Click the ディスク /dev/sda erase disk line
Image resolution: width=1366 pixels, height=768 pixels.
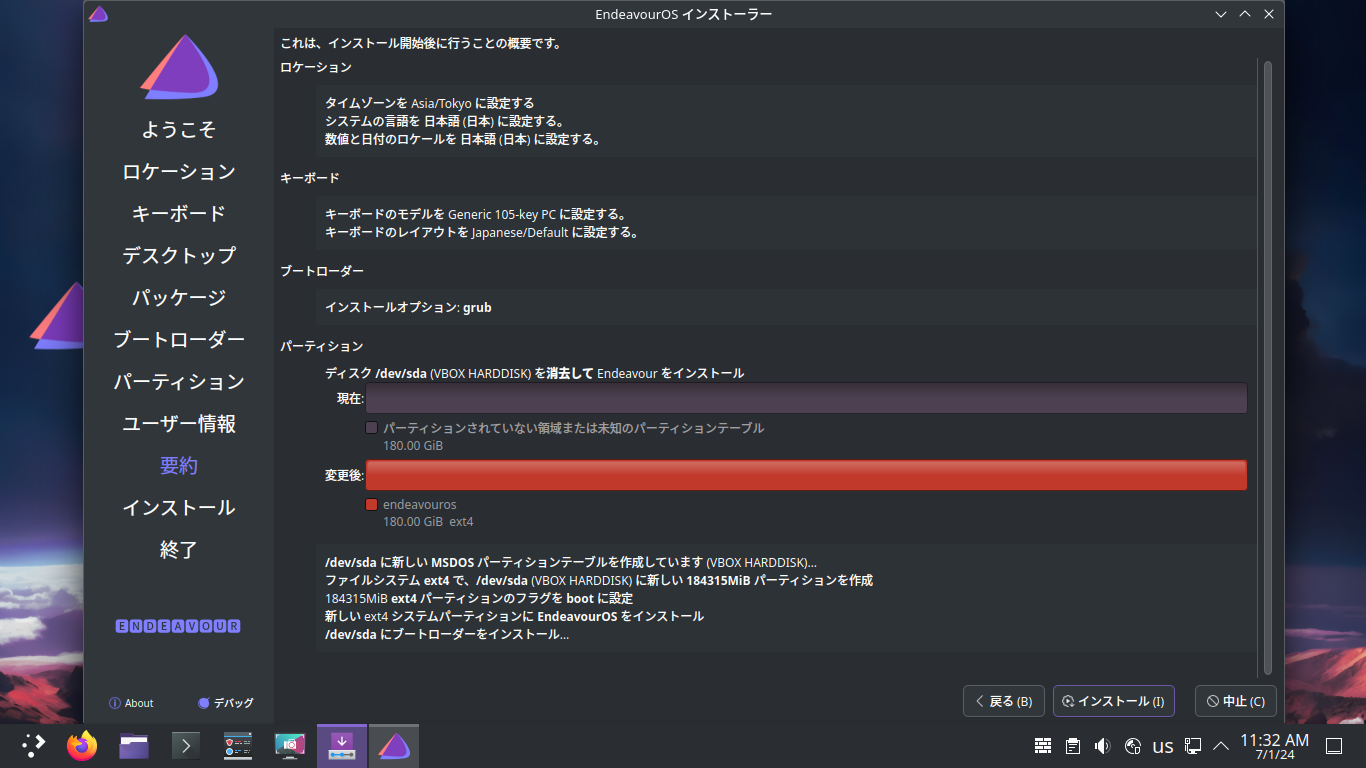535,373
